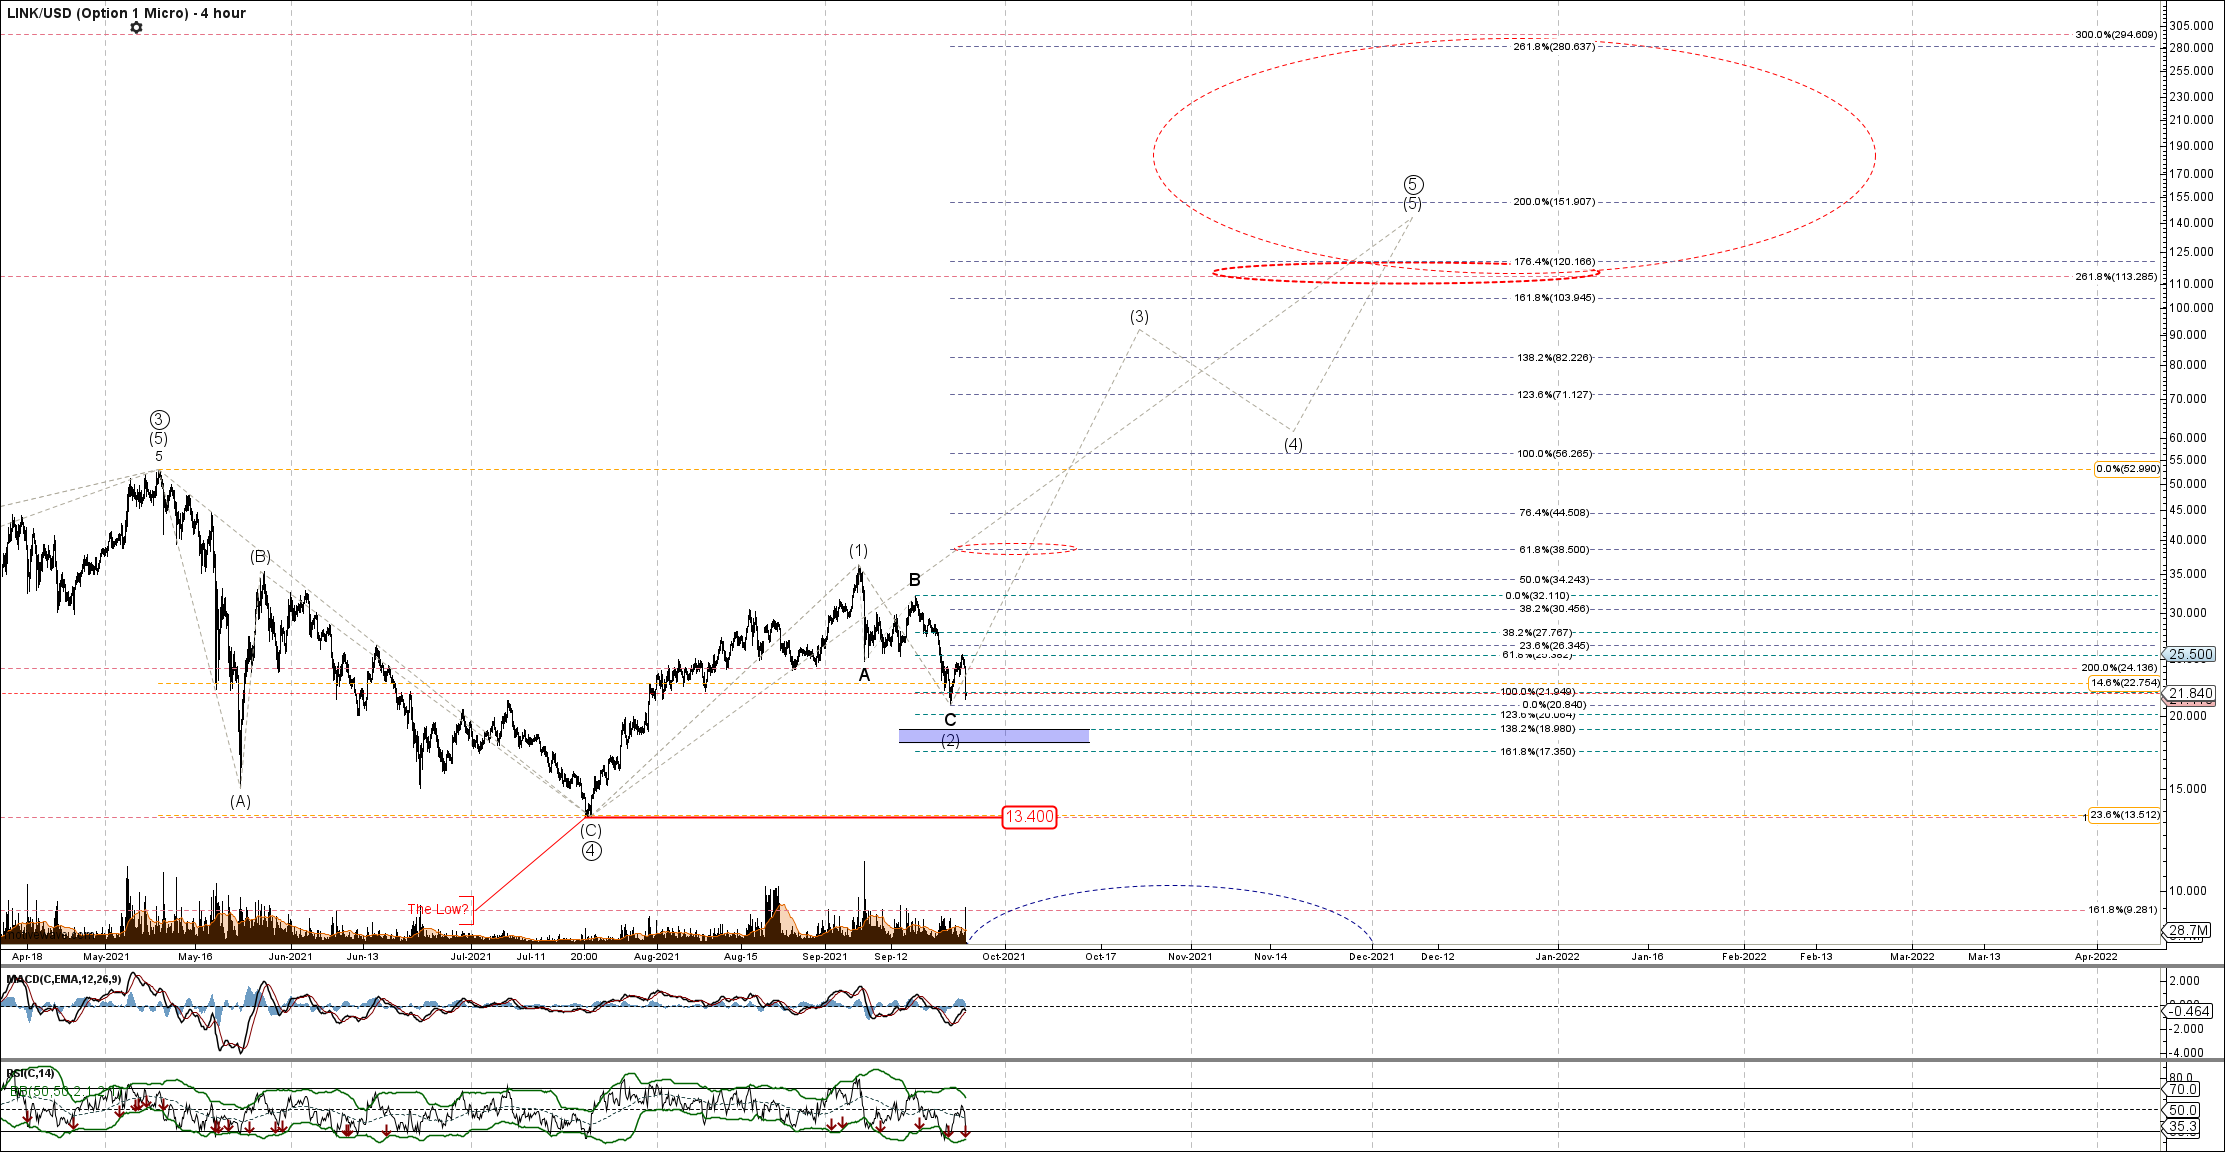The height and width of the screenshot is (1152, 2225).
Task: Click the 200.0%(24.136) Fibonacci label
Action: tap(2120, 668)
